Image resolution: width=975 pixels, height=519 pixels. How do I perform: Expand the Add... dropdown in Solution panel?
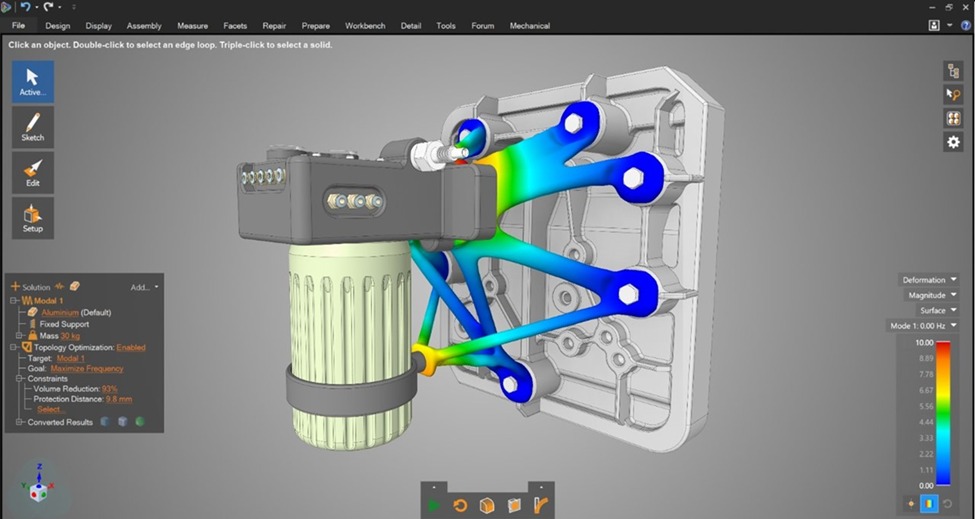[x=145, y=287]
